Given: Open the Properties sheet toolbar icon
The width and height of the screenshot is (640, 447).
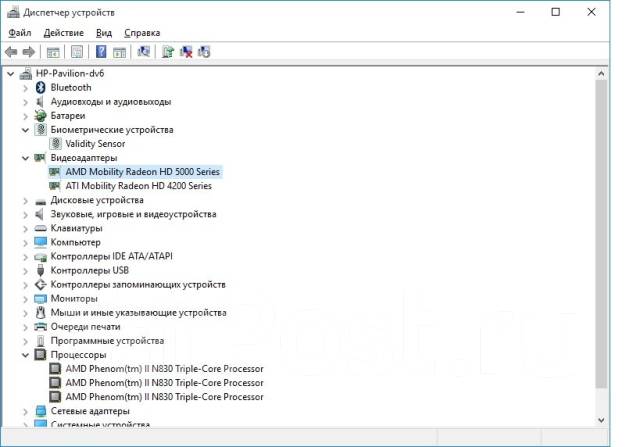Looking at the screenshot, I should pos(77,52).
